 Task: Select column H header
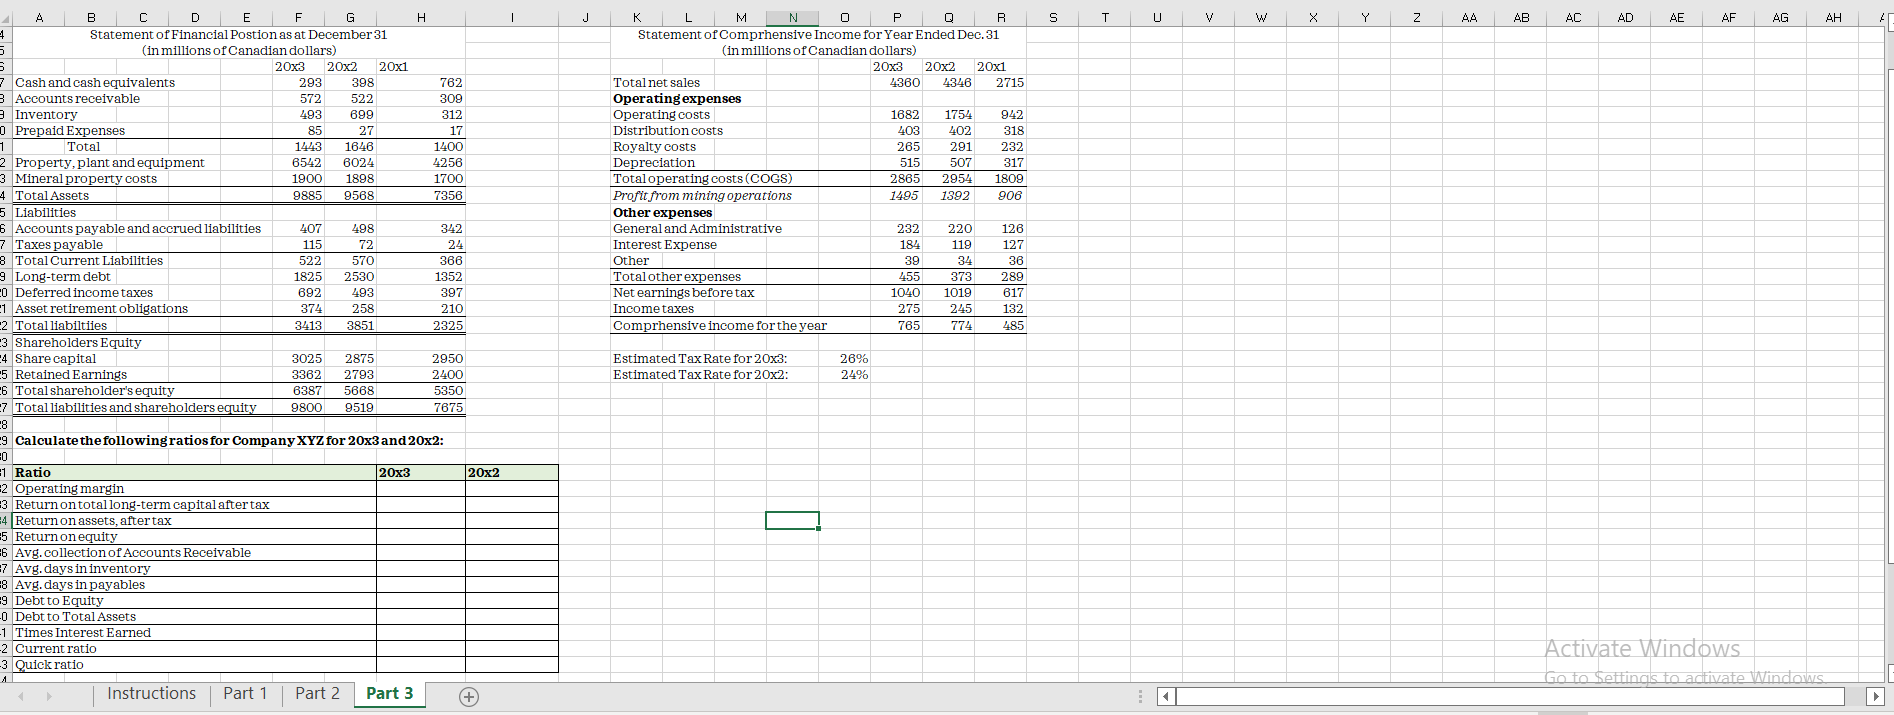421,17
